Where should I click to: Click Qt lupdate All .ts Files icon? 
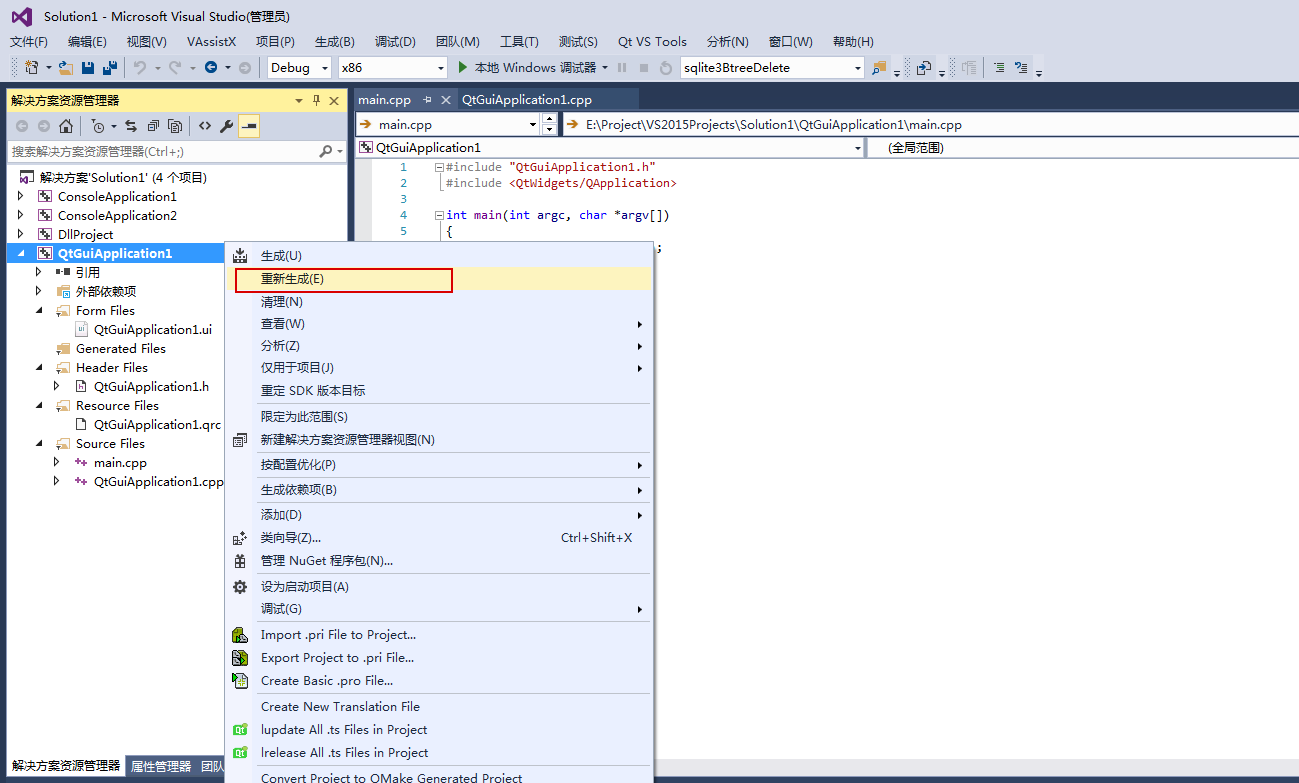[240, 730]
